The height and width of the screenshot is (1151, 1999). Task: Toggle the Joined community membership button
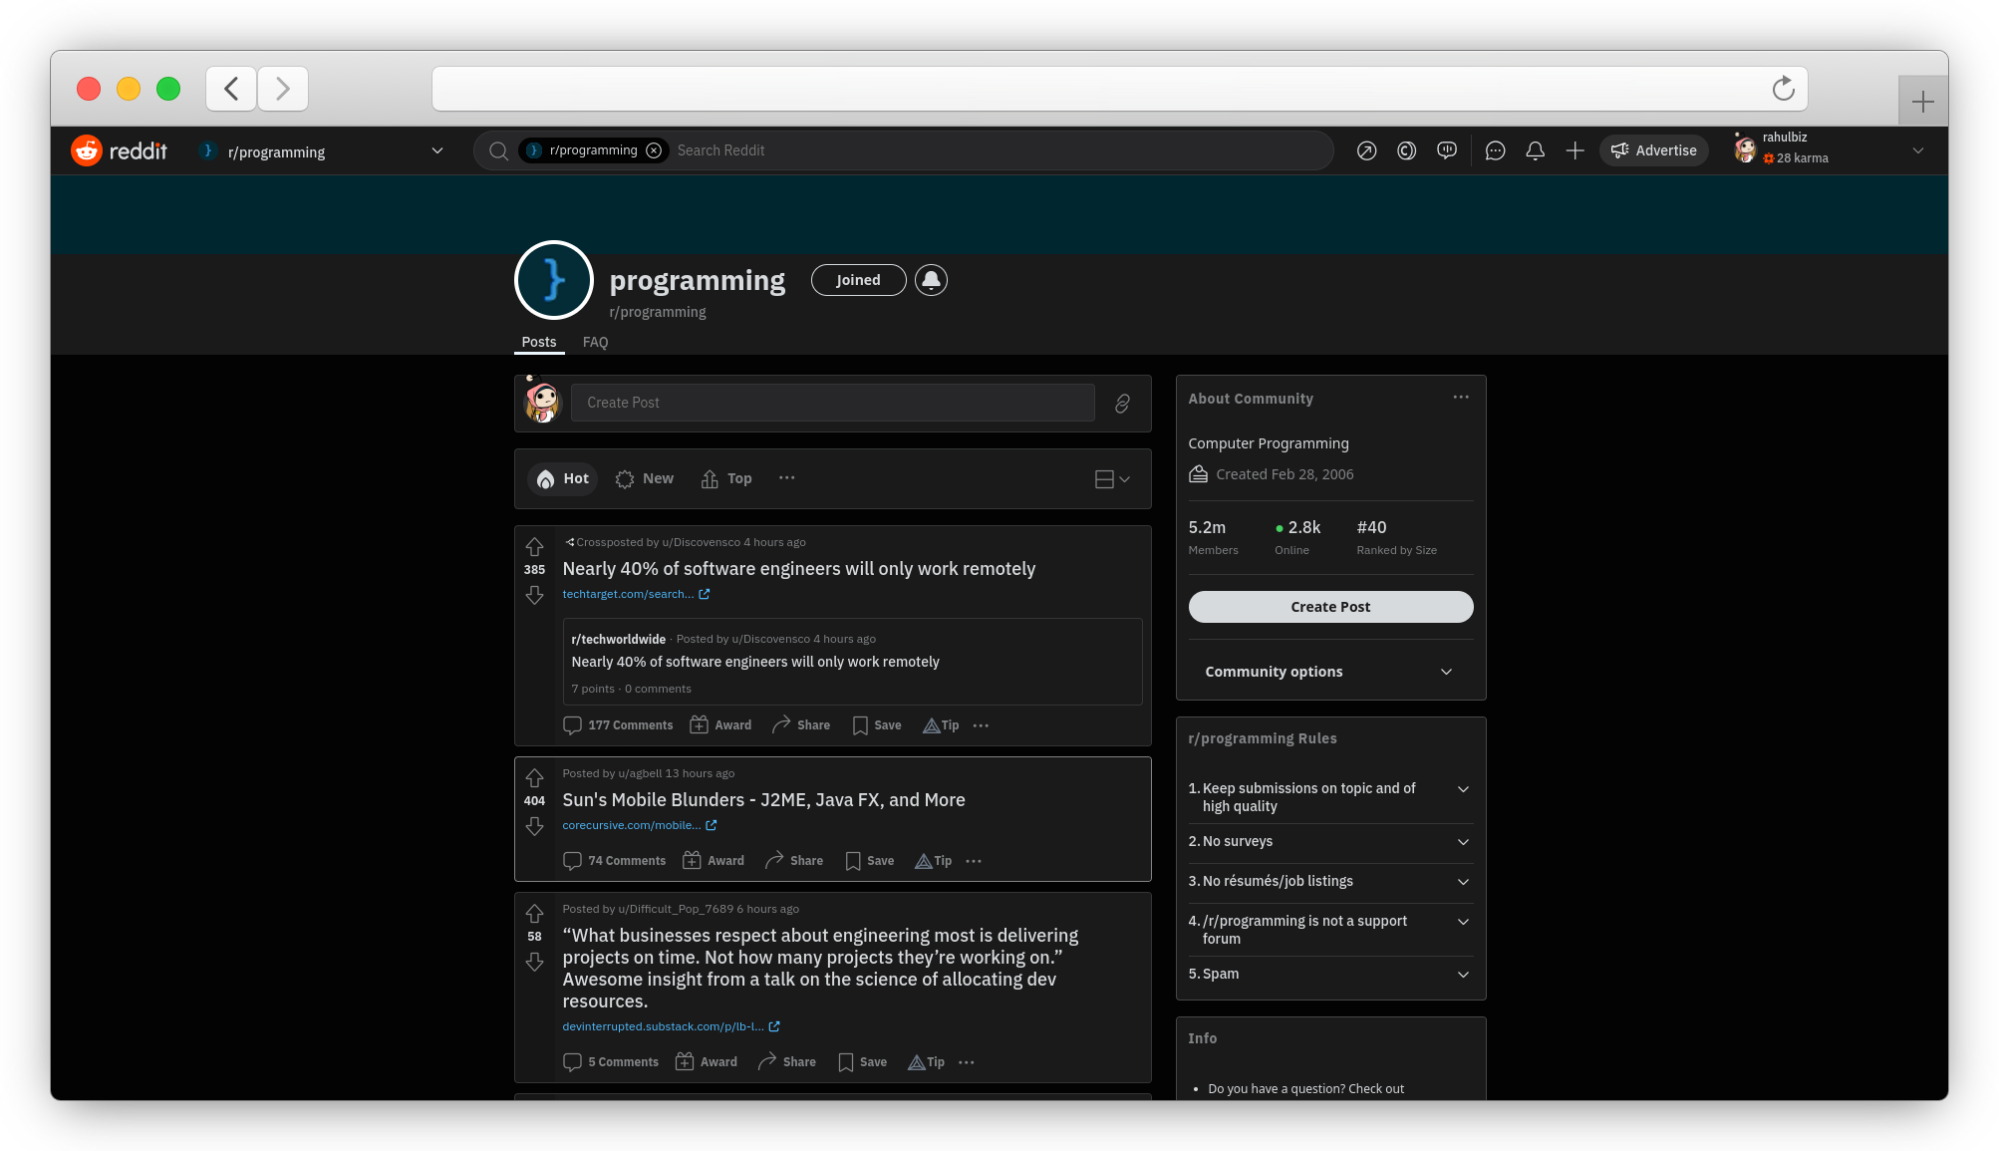pos(858,279)
